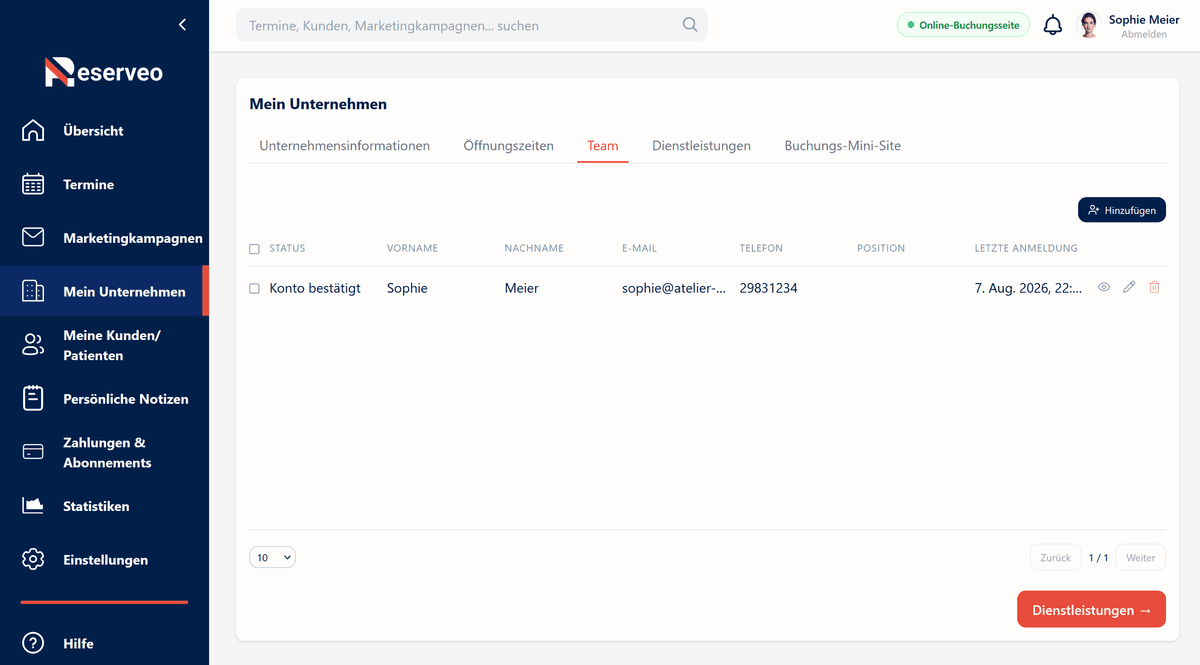The height and width of the screenshot is (665, 1200).
Task: Open Termine via the calendar icon
Action: coord(33,184)
